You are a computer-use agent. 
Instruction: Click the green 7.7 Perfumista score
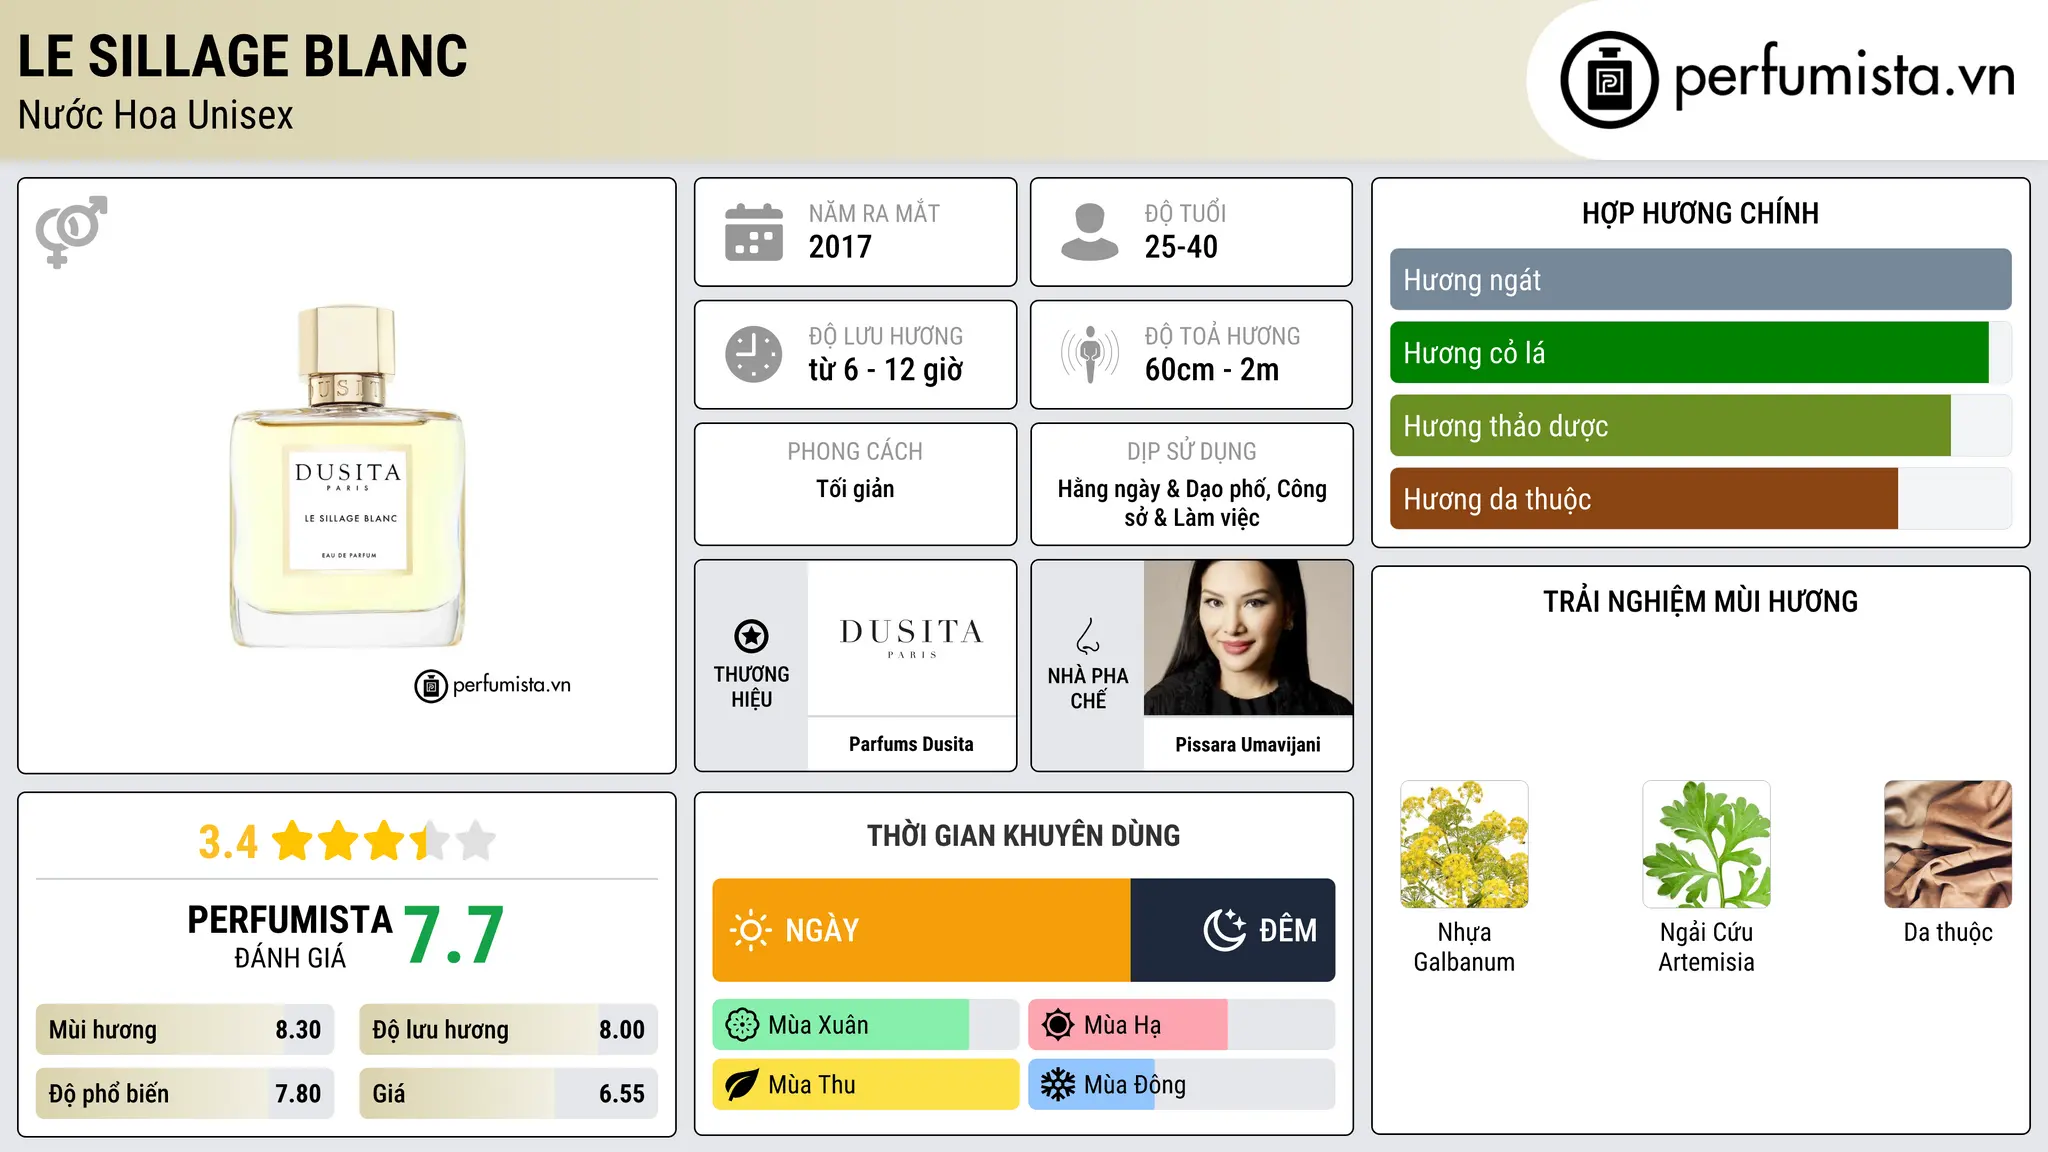pos(454,935)
